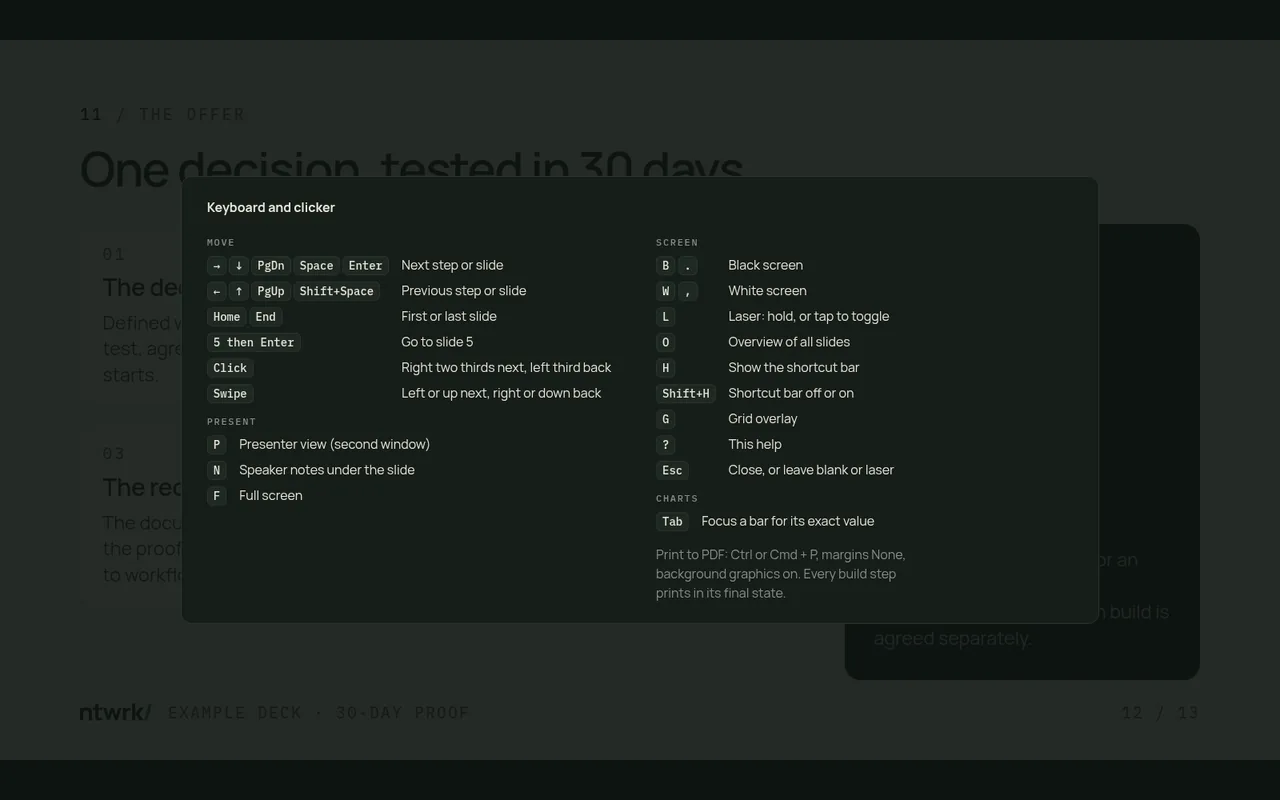Click the '12 / 13' slide counter
Image resolution: width=1280 pixels, height=800 pixels.
pyautogui.click(x=1160, y=713)
